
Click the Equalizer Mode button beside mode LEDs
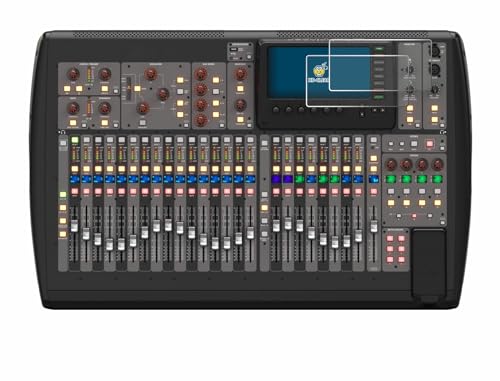point(137,89)
